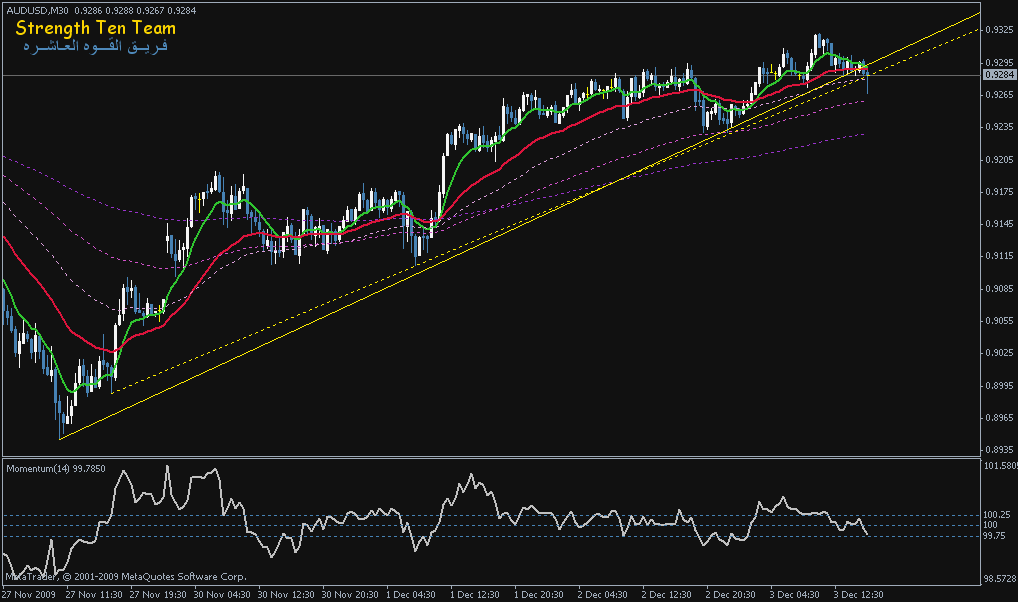
Task: Select the 1 Dec 04:30 time marker
Action: pyautogui.click(x=409, y=593)
